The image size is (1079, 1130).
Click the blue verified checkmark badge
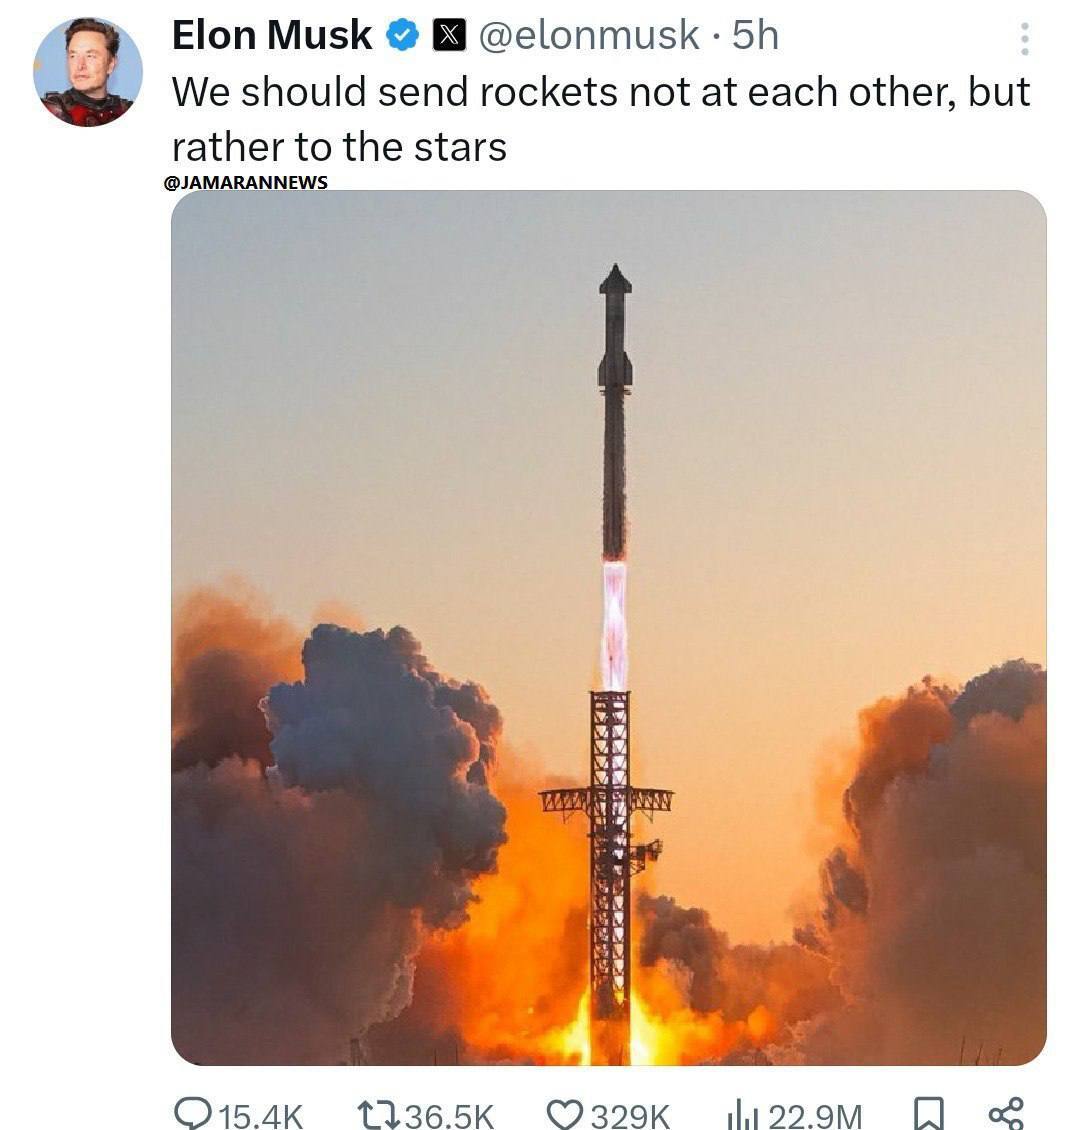402,36
